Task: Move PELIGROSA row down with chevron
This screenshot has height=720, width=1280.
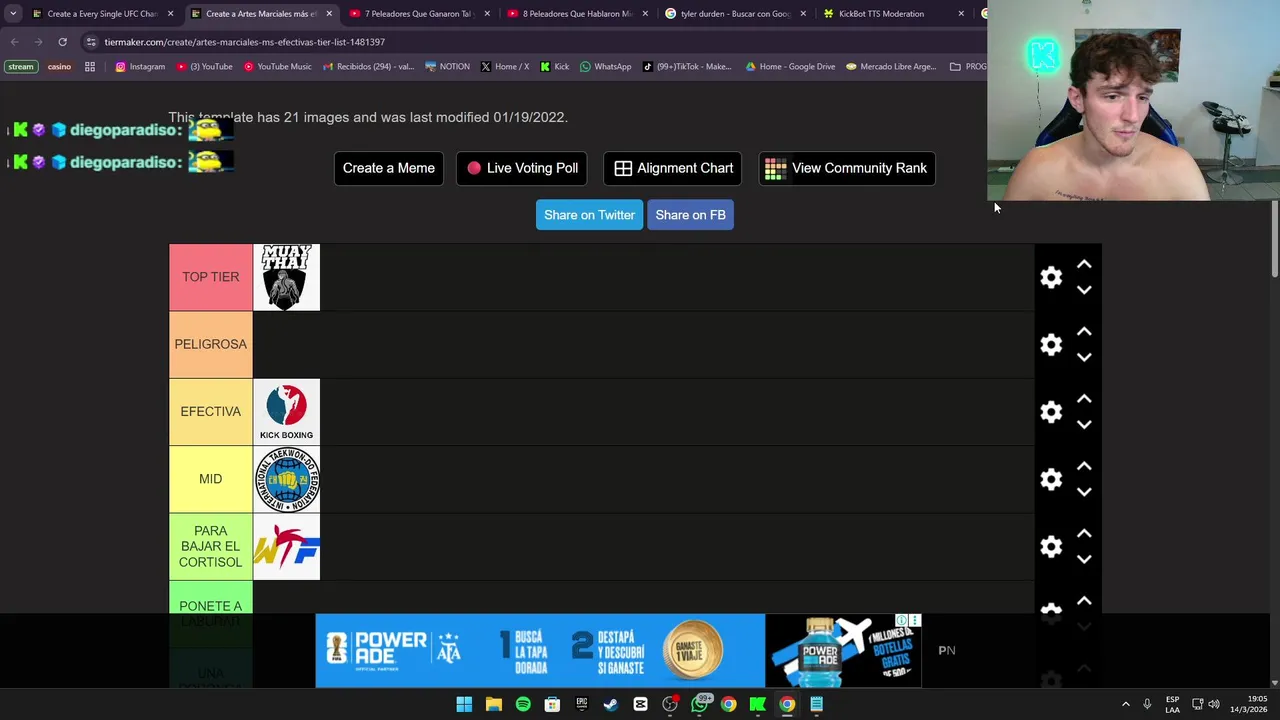Action: click(x=1084, y=357)
